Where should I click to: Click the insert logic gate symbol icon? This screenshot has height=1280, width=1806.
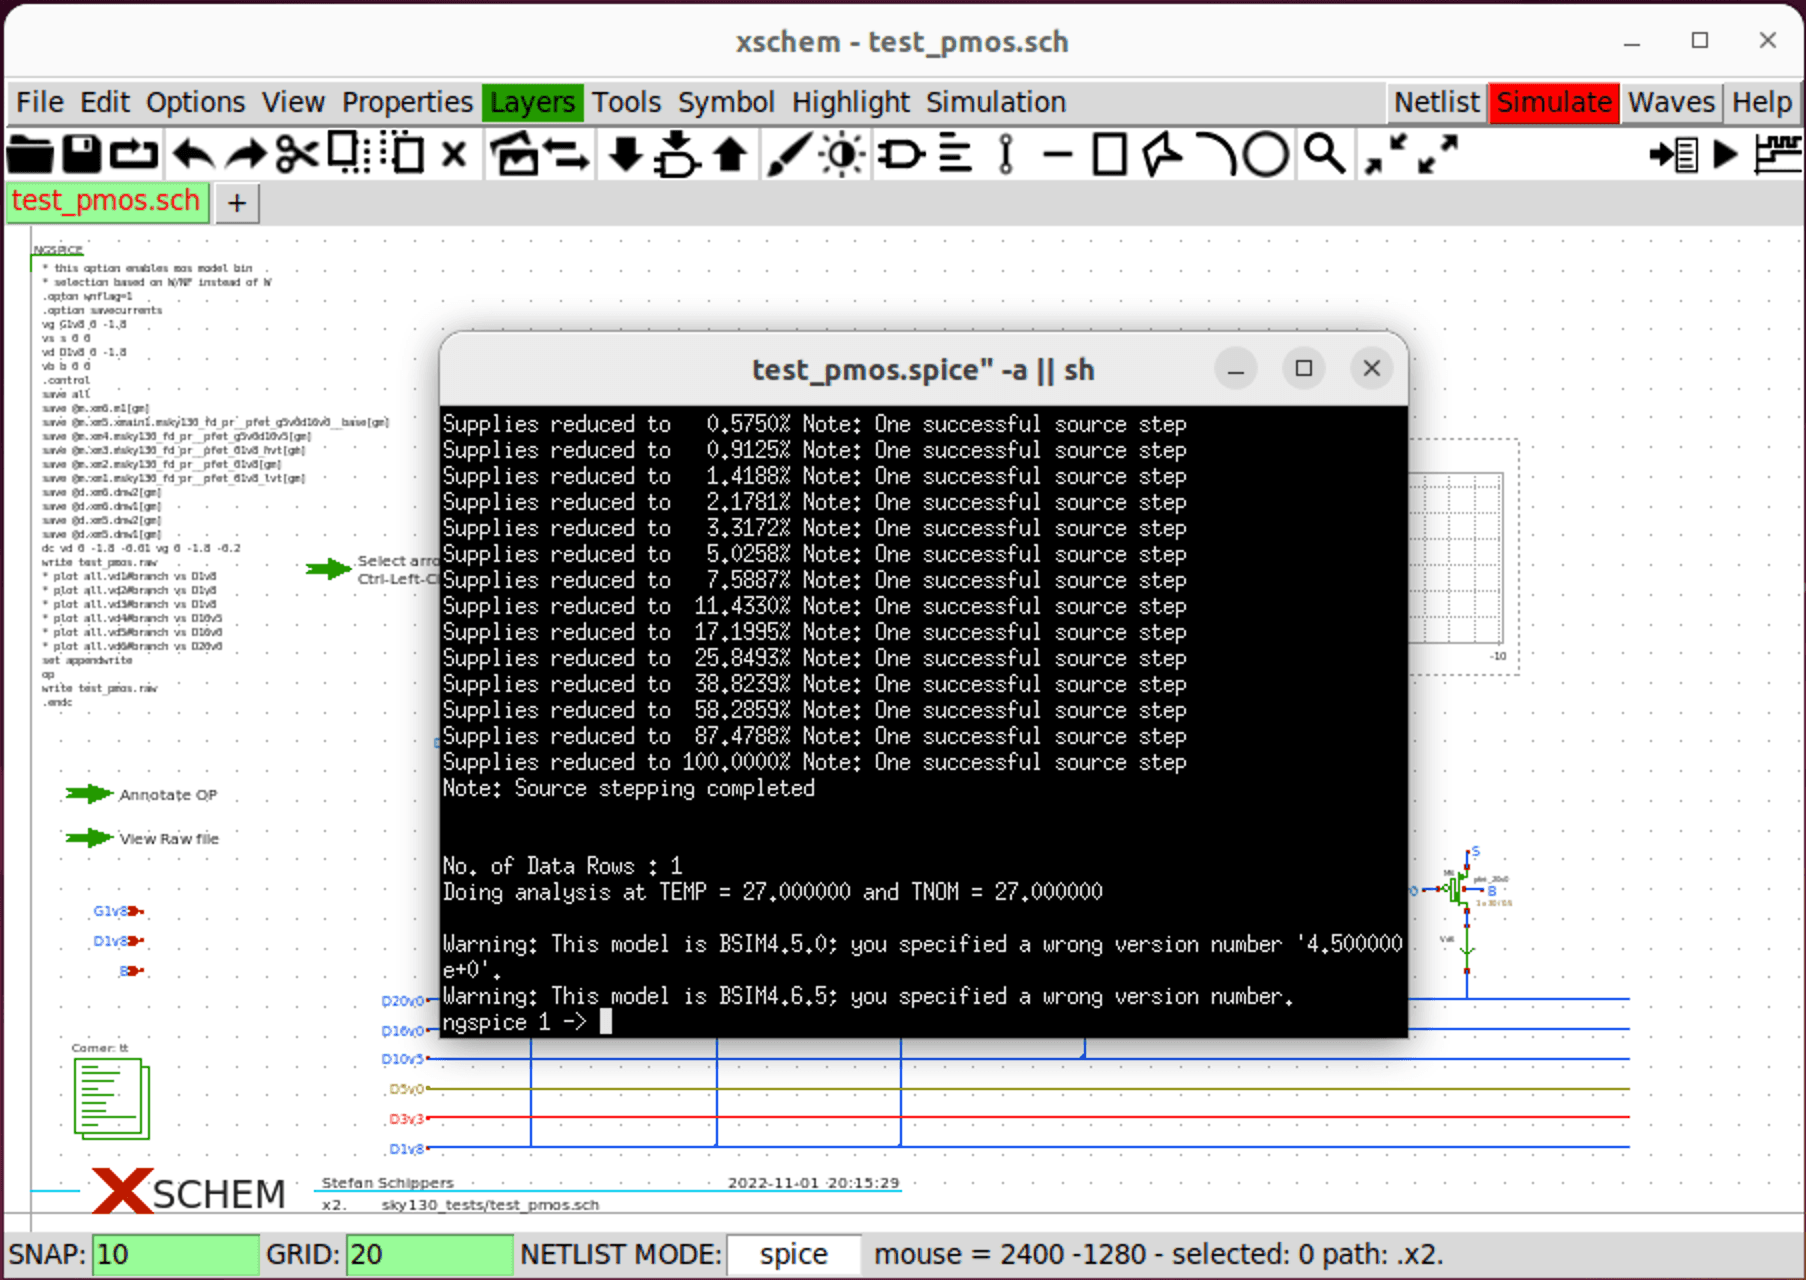coord(902,155)
